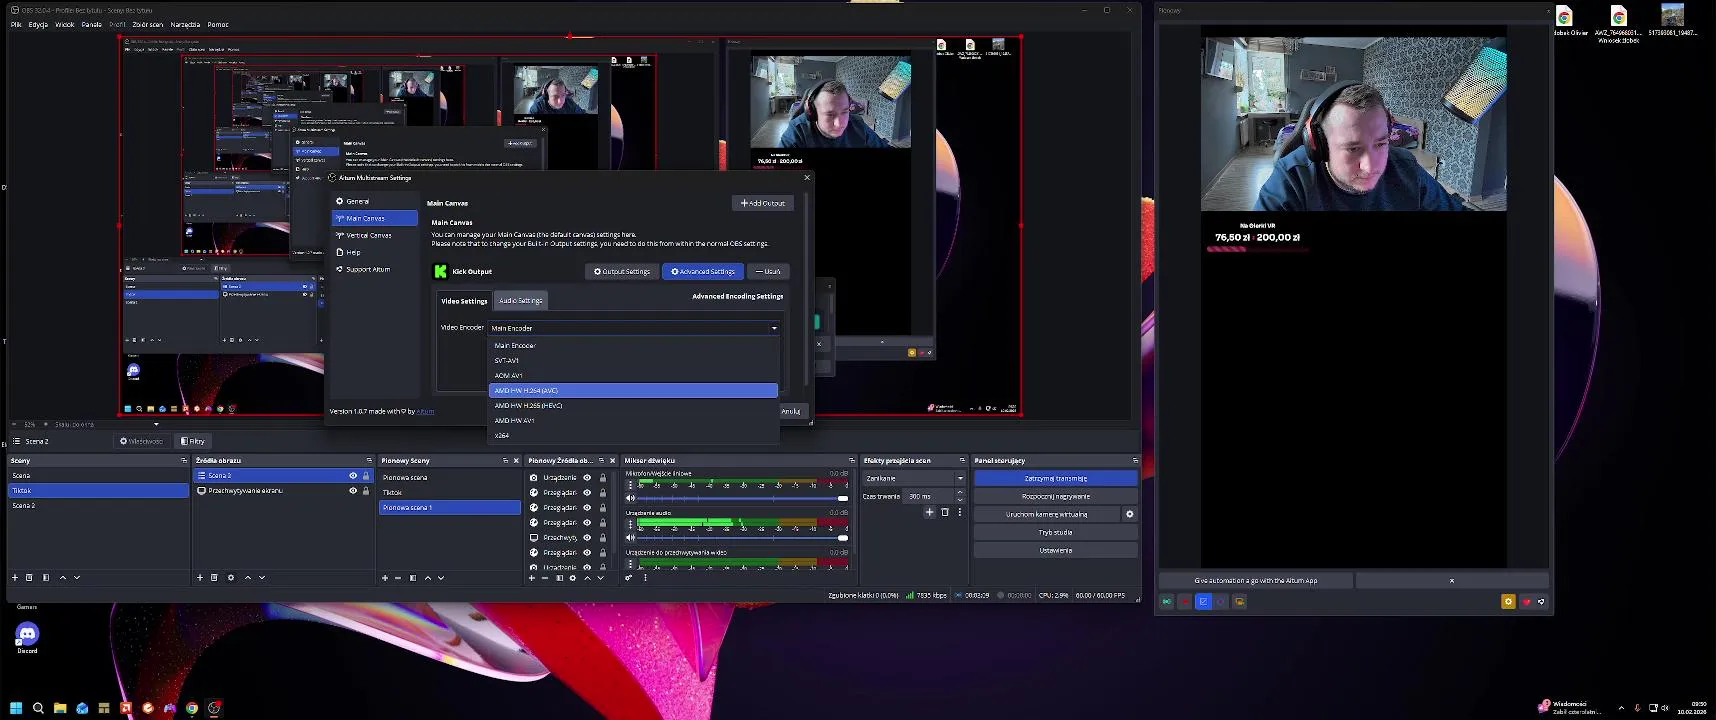Add a source in Źródła obrazu panel
Screen dimensions: 1716x720
pyautogui.click(x=200, y=577)
